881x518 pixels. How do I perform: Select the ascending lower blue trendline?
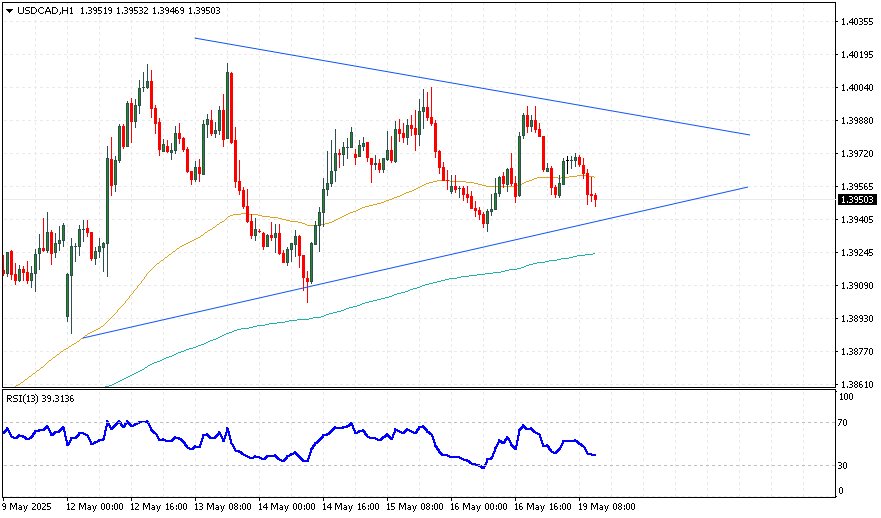tap(416, 262)
